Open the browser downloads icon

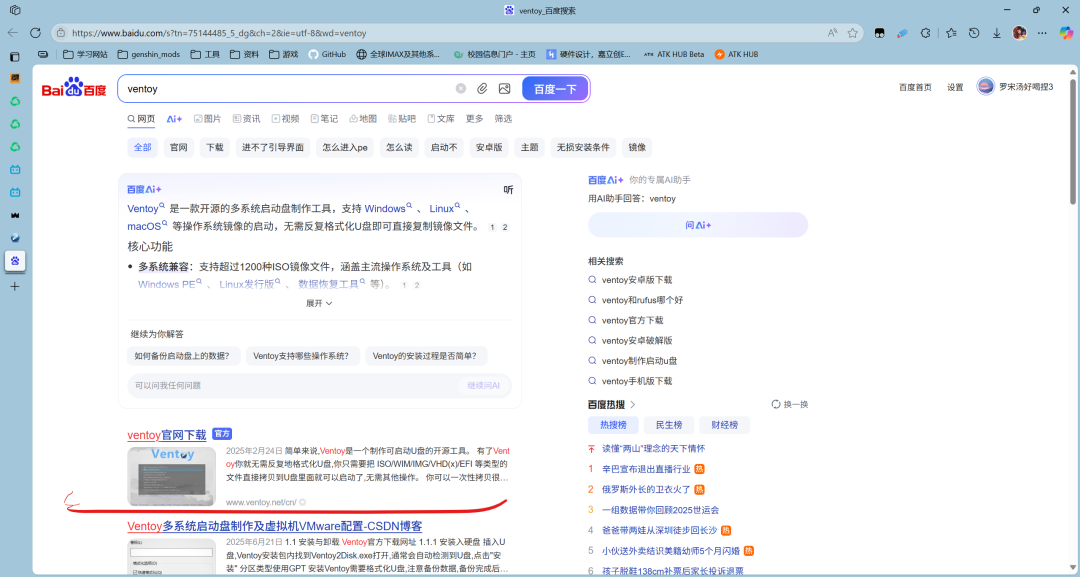pos(996,33)
